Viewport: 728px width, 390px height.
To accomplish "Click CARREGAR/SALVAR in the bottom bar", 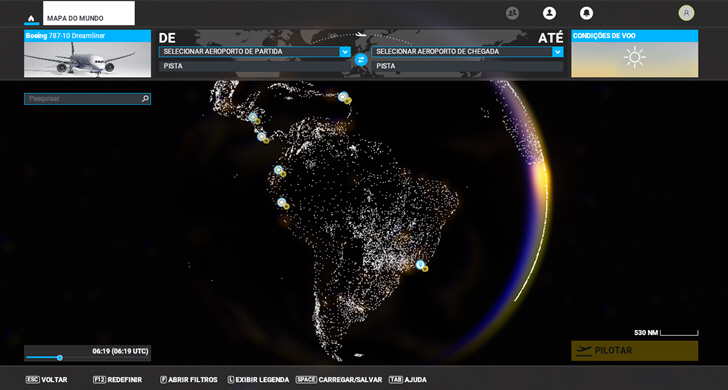I will [339, 380].
